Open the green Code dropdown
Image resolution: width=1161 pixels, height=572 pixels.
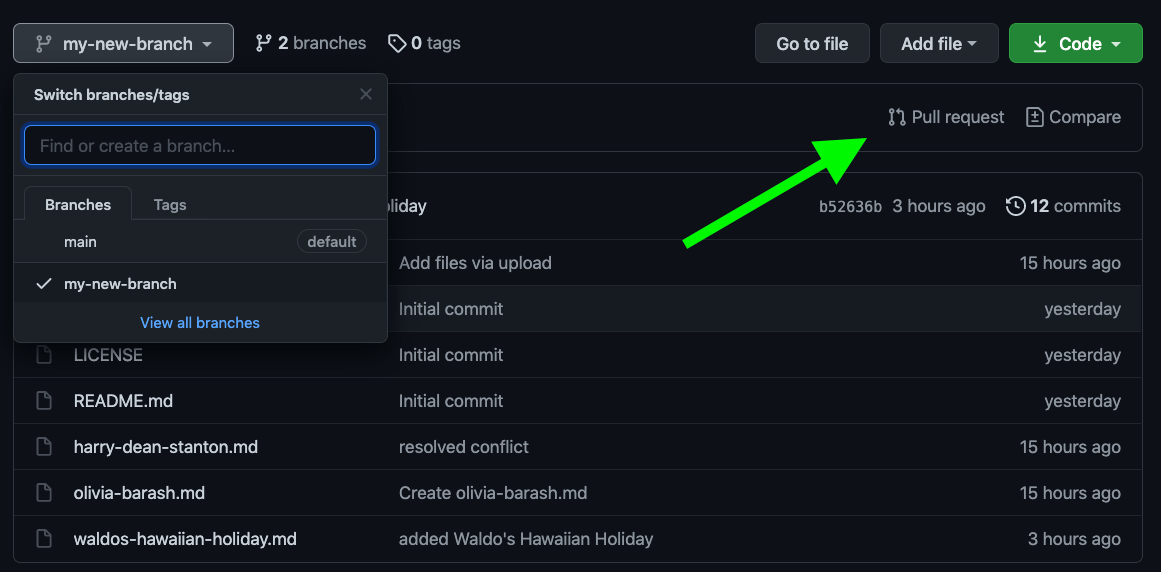tap(1075, 44)
